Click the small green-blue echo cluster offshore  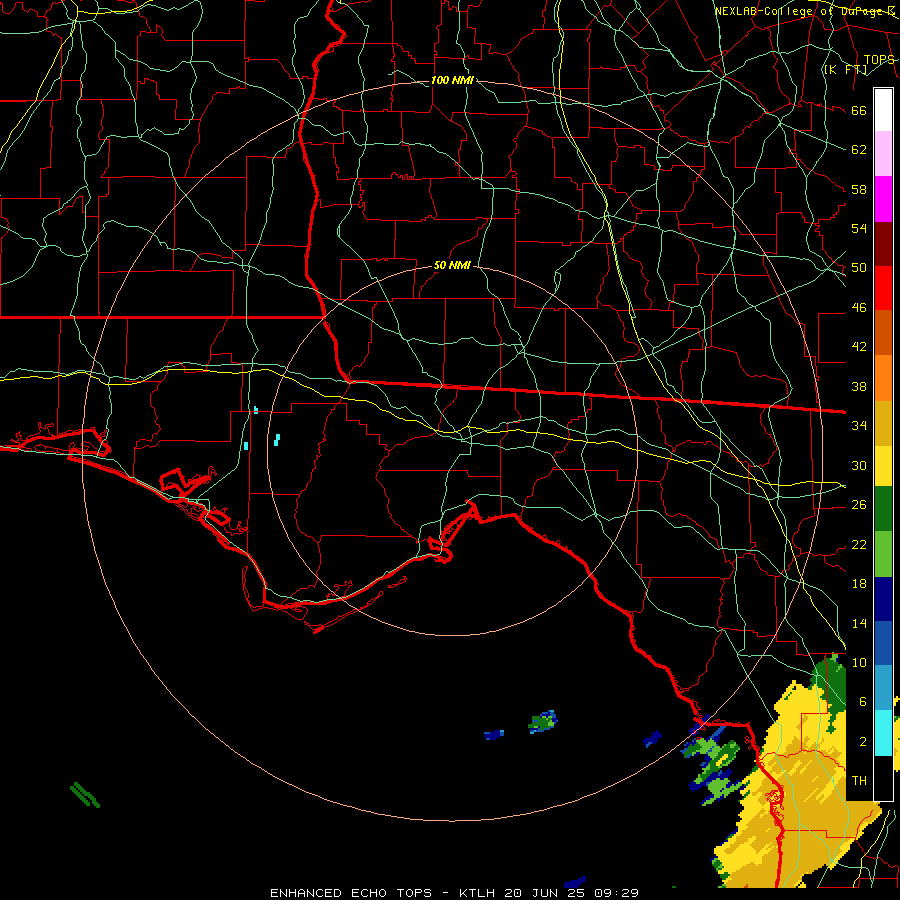tap(542, 721)
